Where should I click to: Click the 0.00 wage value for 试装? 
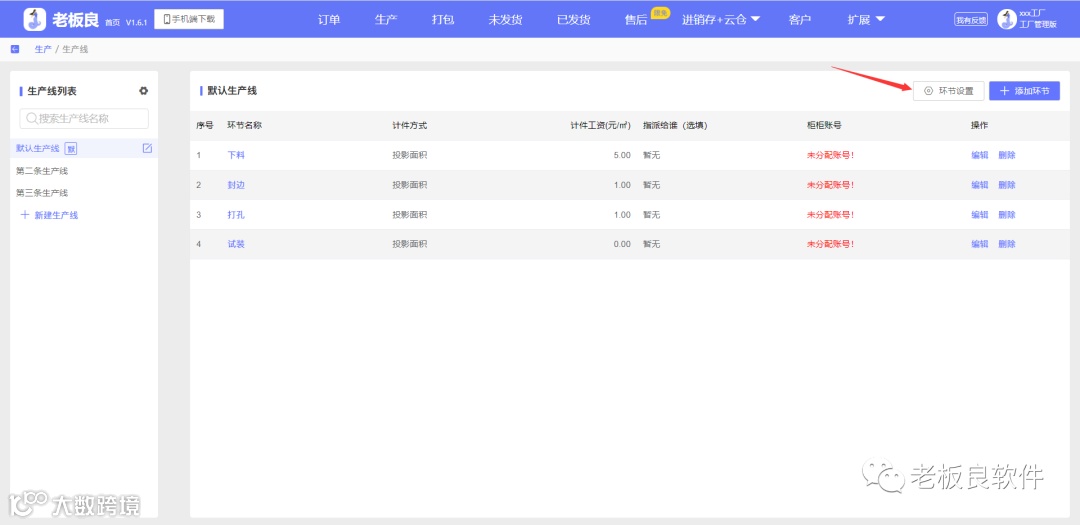tap(622, 244)
